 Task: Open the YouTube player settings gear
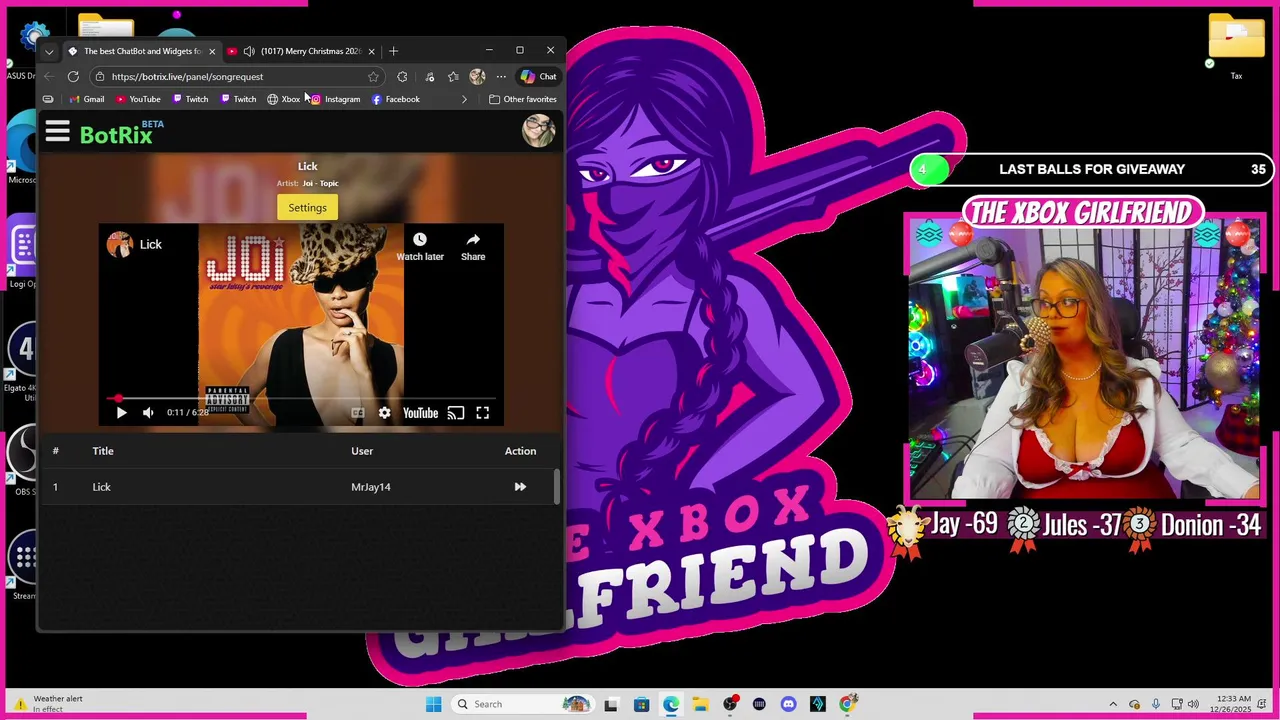click(x=384, y=413)
